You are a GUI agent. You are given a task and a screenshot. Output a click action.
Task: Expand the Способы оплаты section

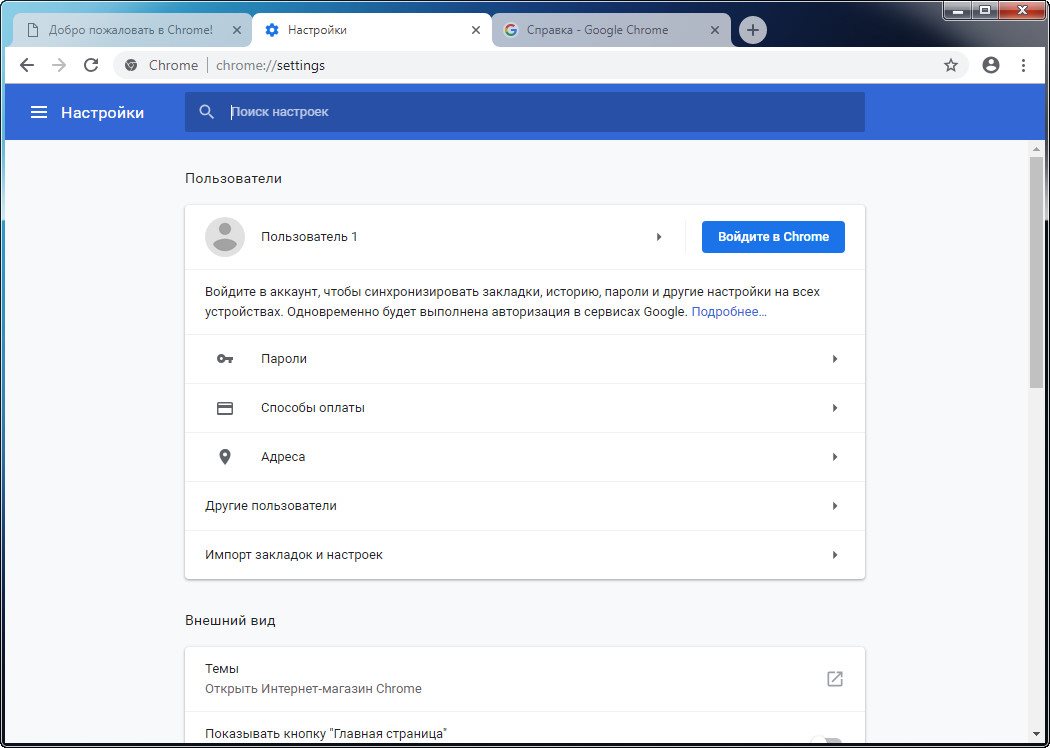pos(834,408)
